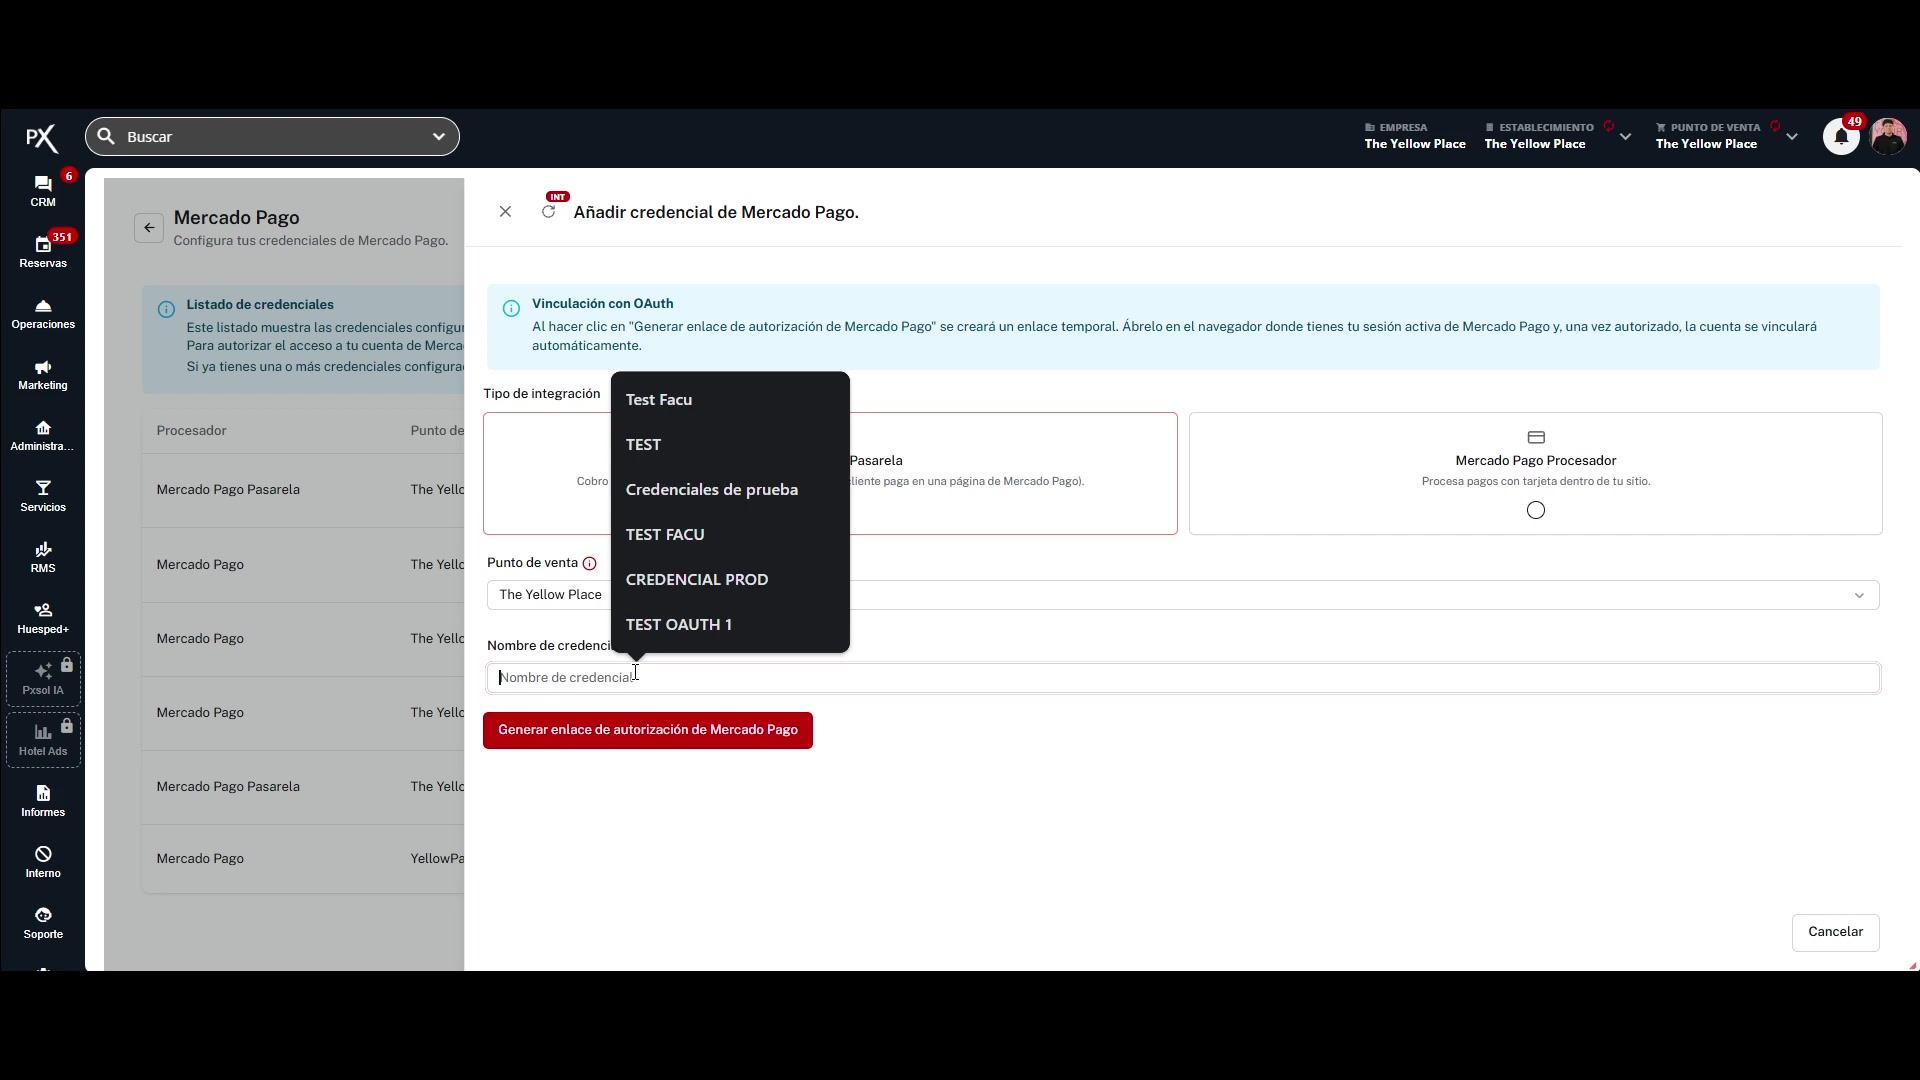Choose TEST FACU in uppercase suggestion
This screenshot has height=1080, width=1920.
click(x=730, y=535)
